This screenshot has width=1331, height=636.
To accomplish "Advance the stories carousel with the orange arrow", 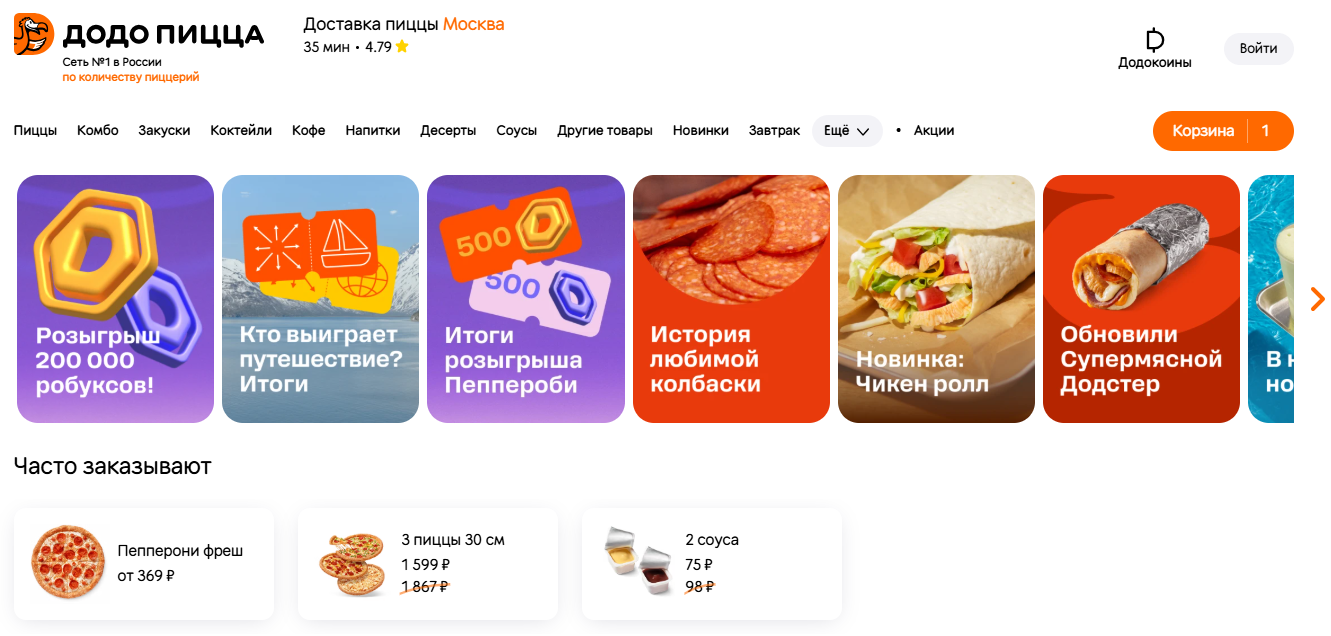I will coord(1317,298).
